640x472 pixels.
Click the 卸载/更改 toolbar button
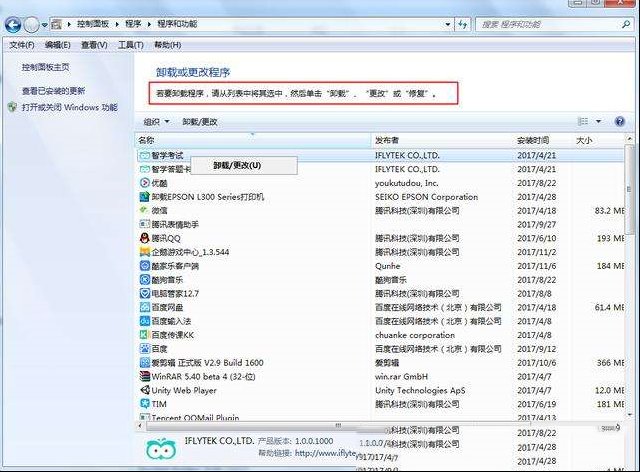pyautogui.click(x=200, y=122)
